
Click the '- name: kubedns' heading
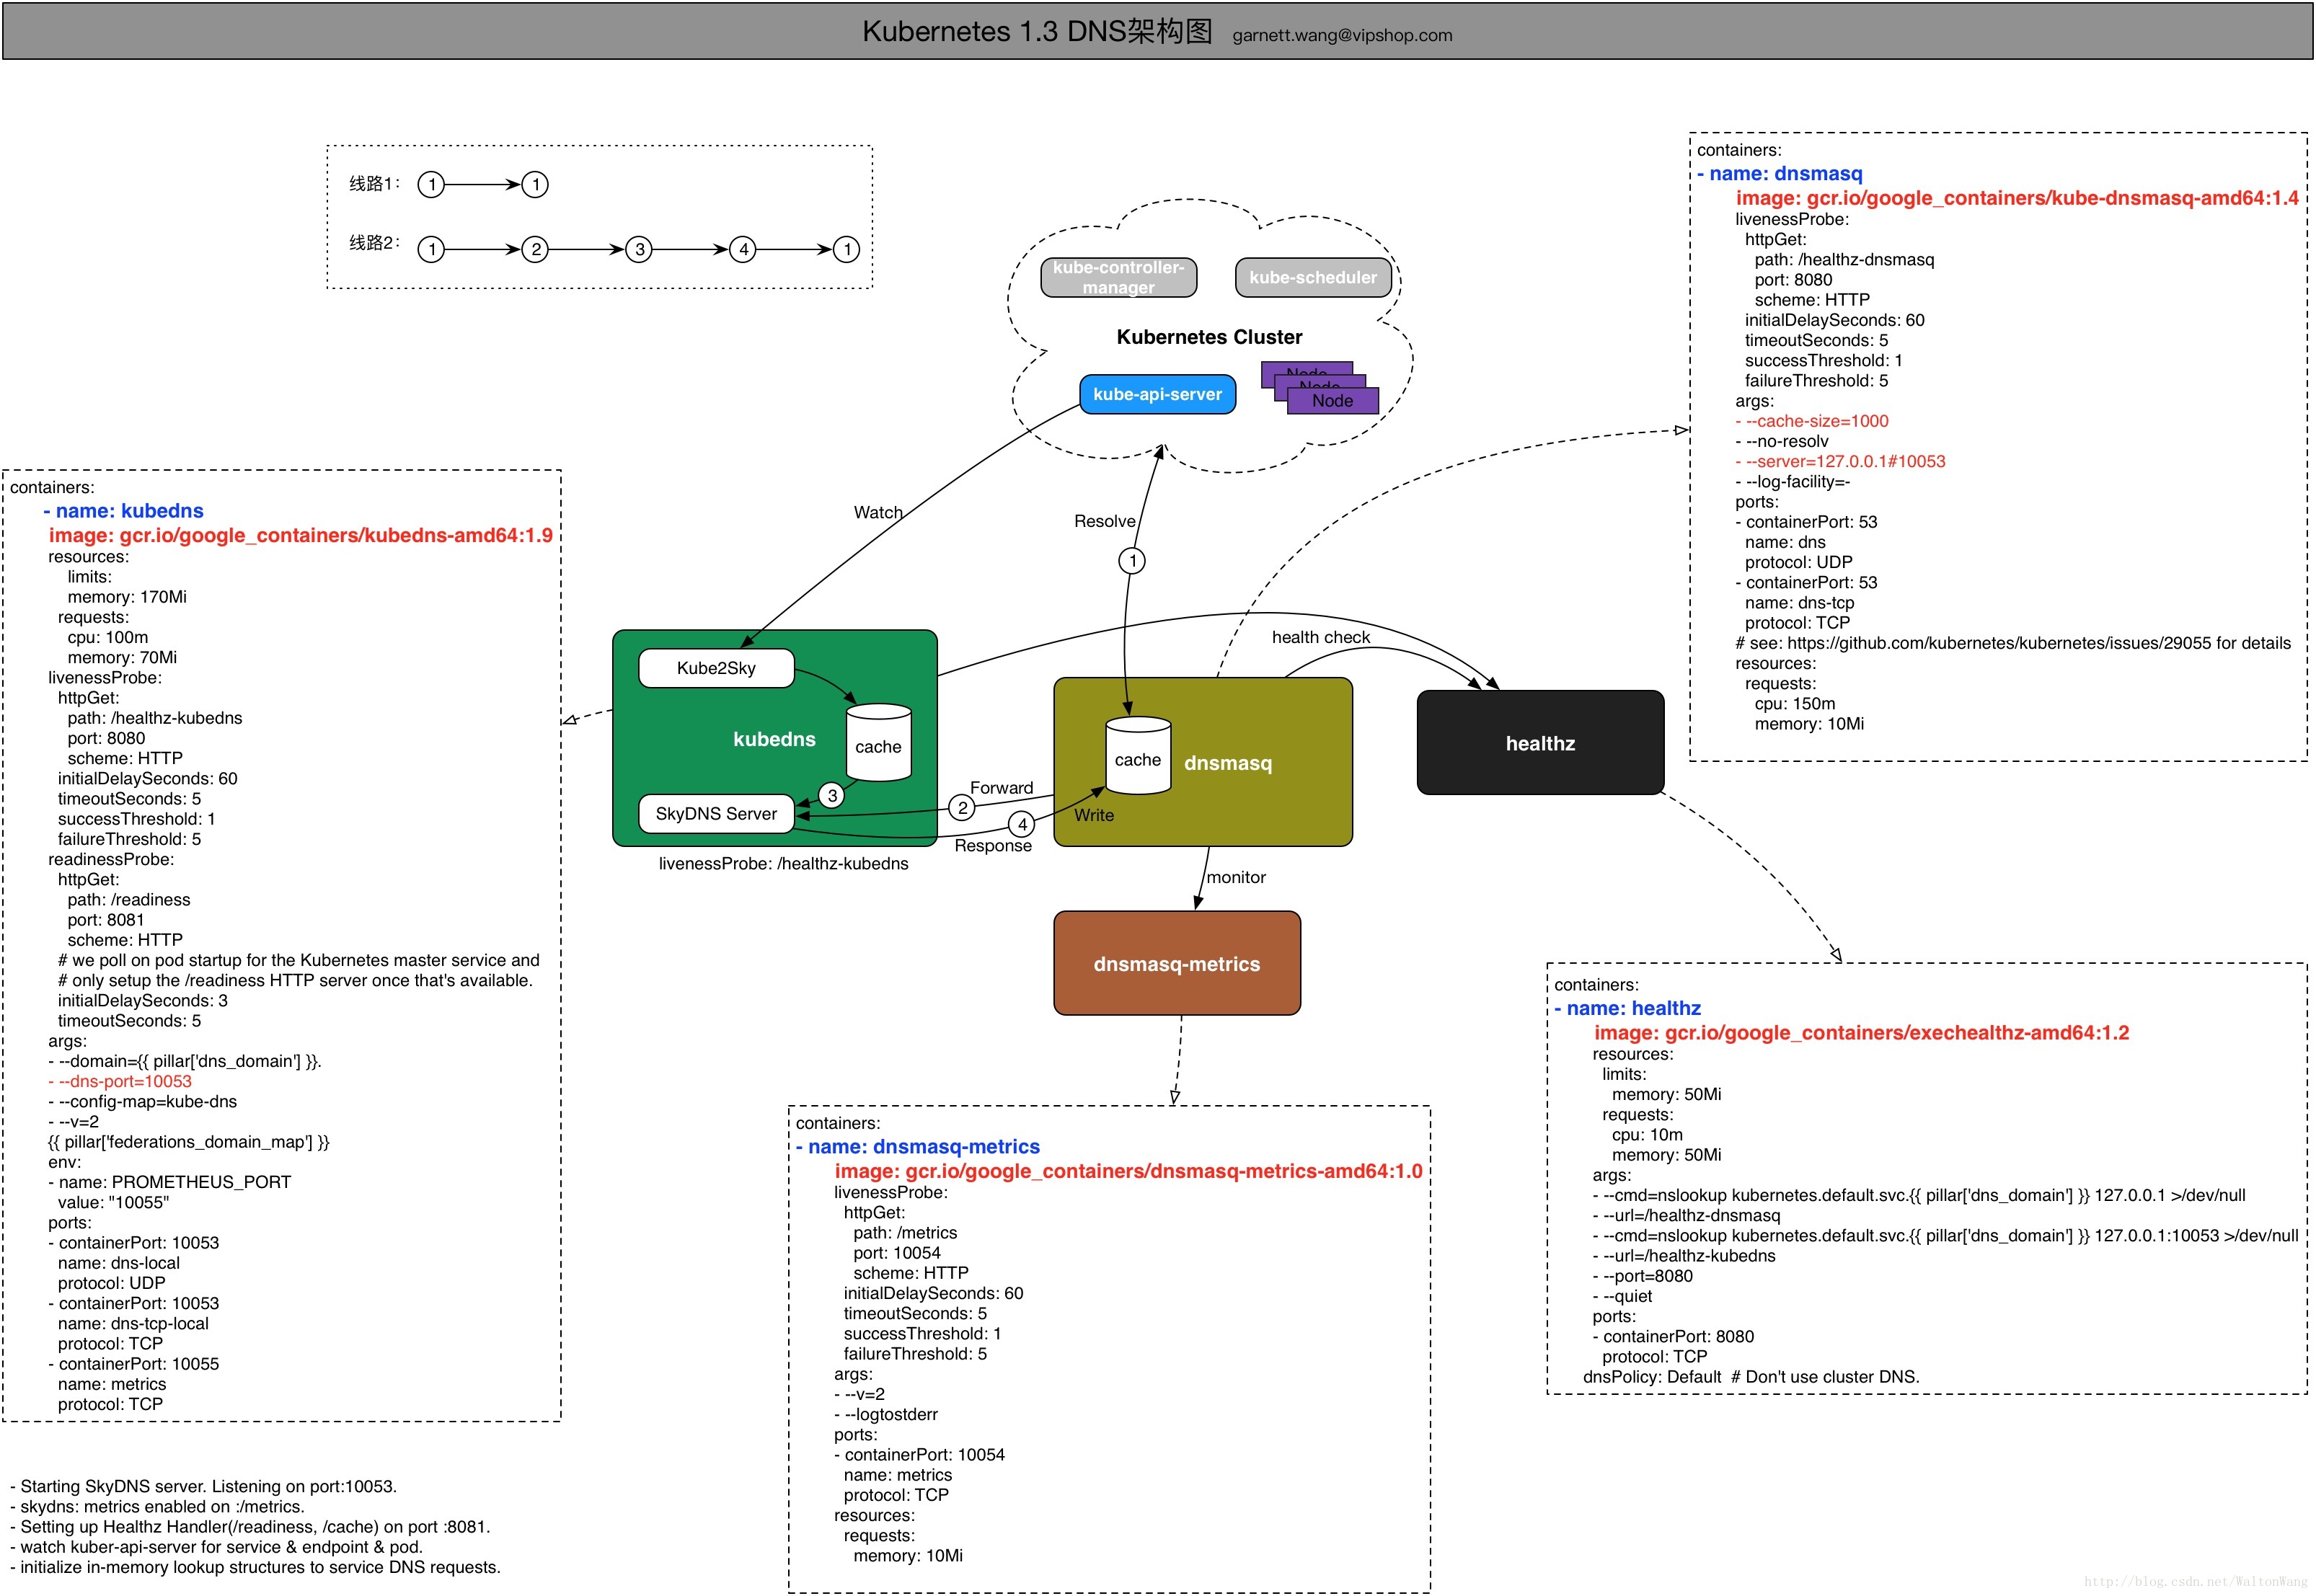(123, 511)
